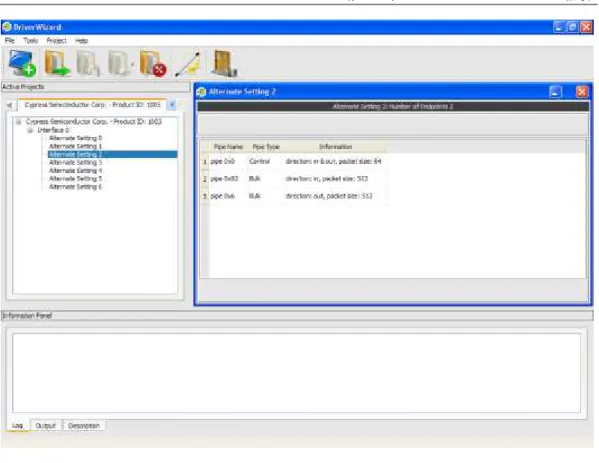Click the second greyed-out save-as icon
This screenshot has height=463, width=599.
pyautogui.click(x=120, y=63)
